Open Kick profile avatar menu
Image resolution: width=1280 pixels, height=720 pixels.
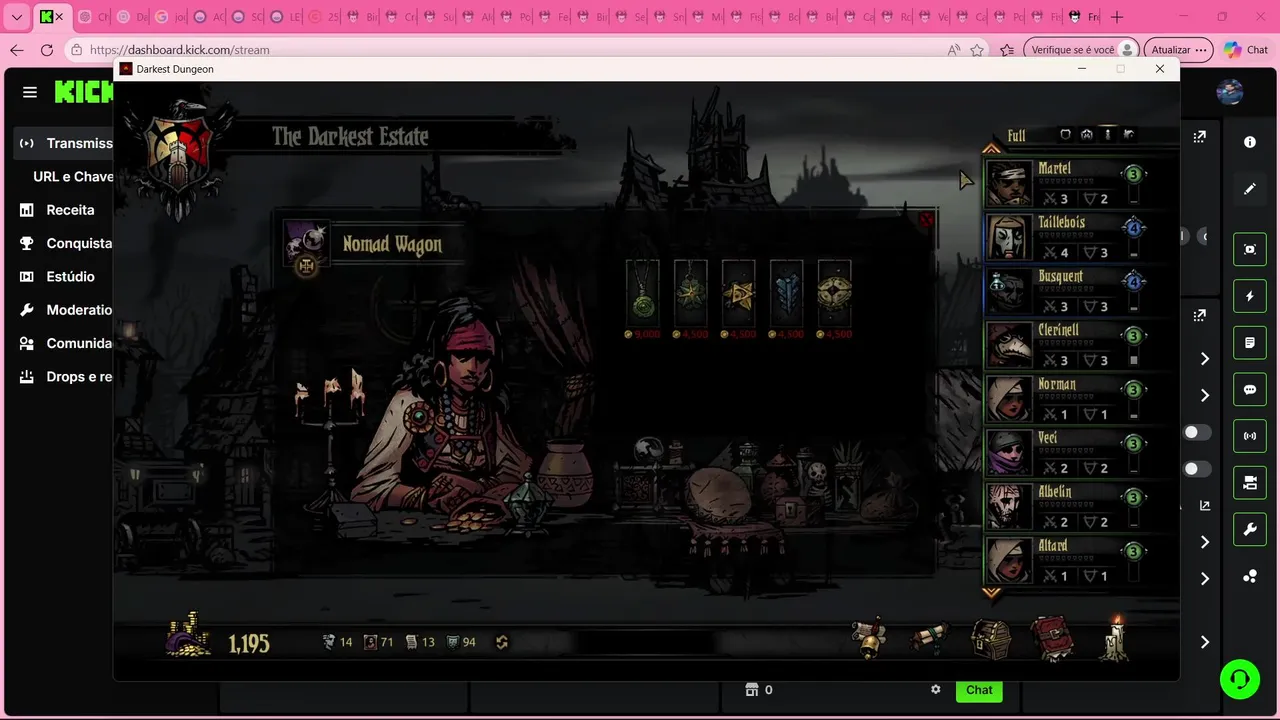(x=1230, y=92)
